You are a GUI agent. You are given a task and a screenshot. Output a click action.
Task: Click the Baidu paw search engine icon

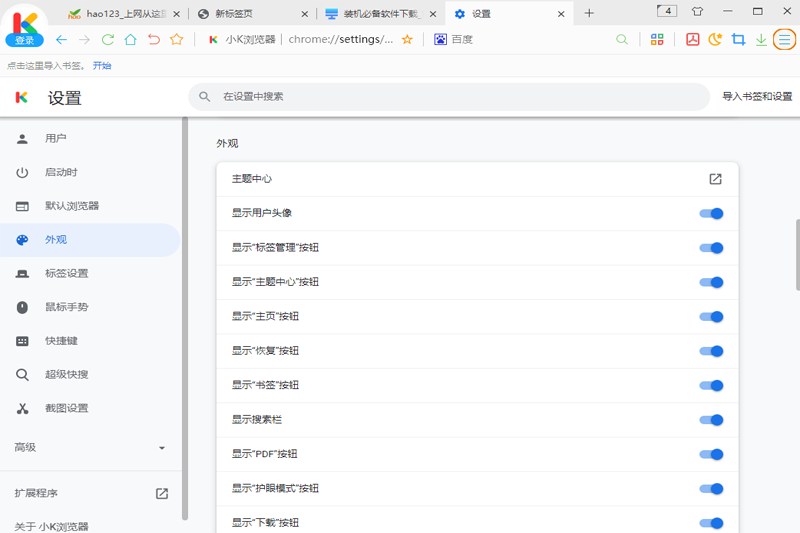(440, 39)
